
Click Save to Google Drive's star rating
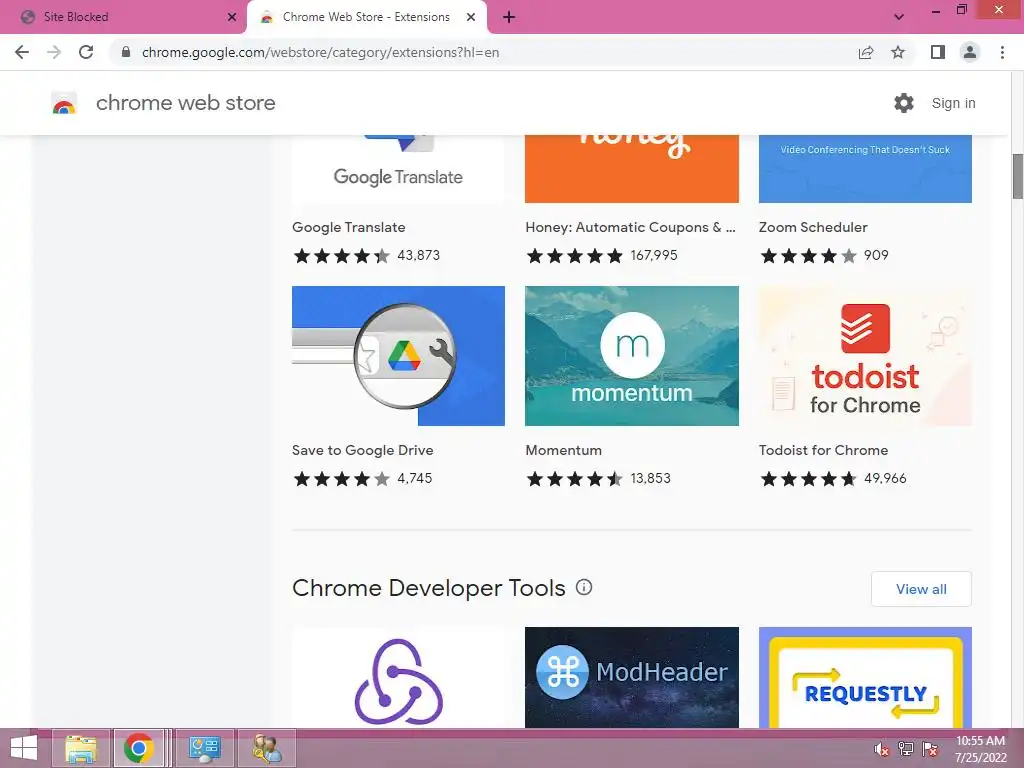342,479
